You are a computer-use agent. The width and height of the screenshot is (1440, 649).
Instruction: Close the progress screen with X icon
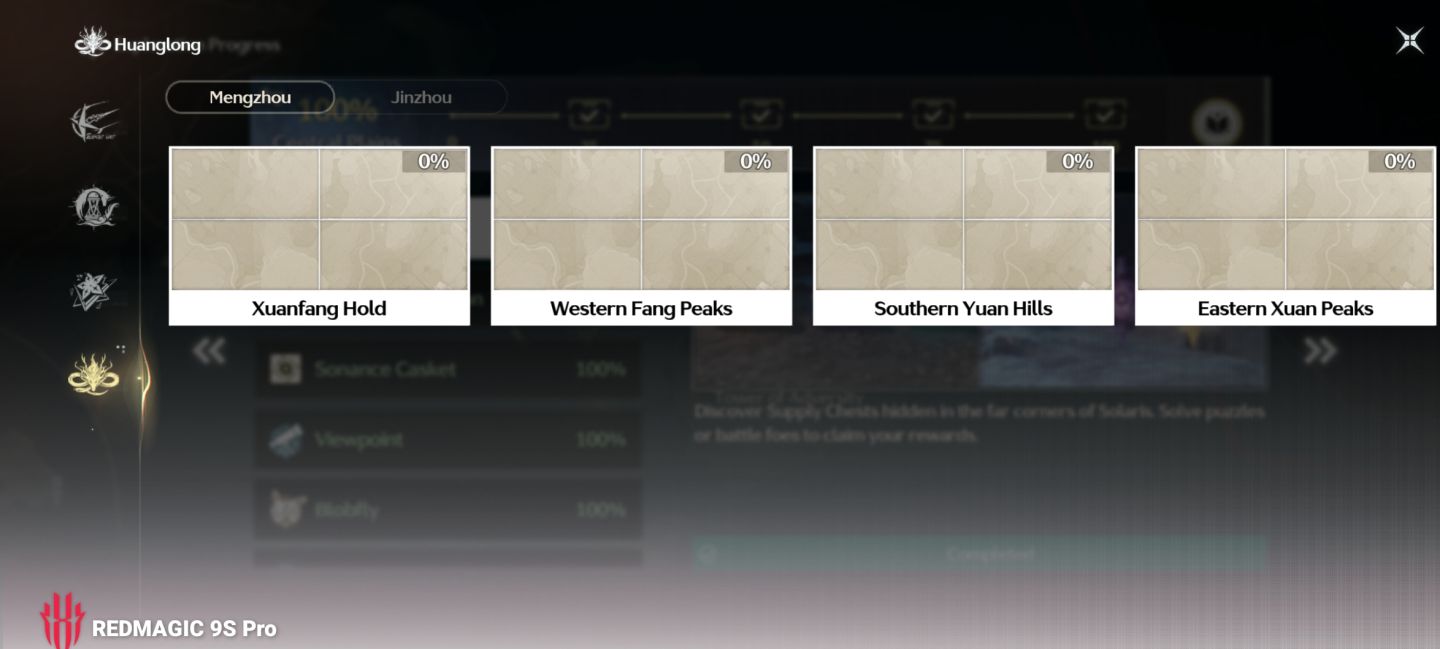(1410, 41)
